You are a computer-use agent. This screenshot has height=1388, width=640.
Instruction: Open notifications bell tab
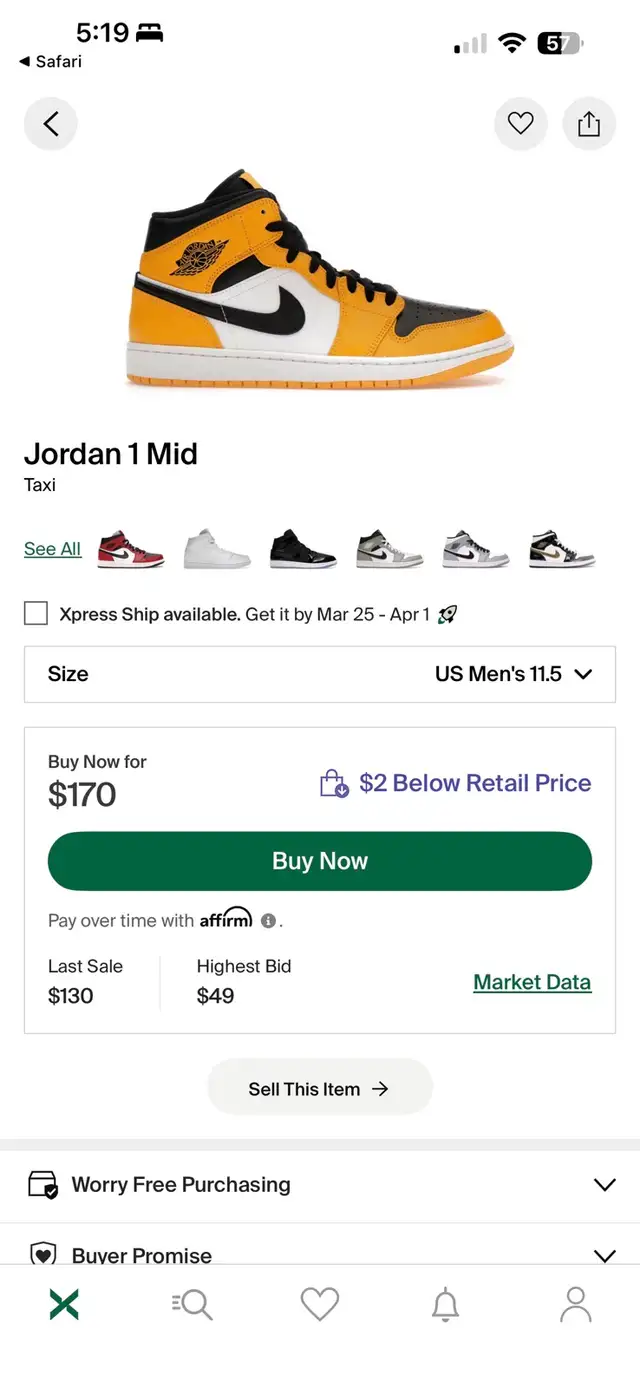point(445,1305)
